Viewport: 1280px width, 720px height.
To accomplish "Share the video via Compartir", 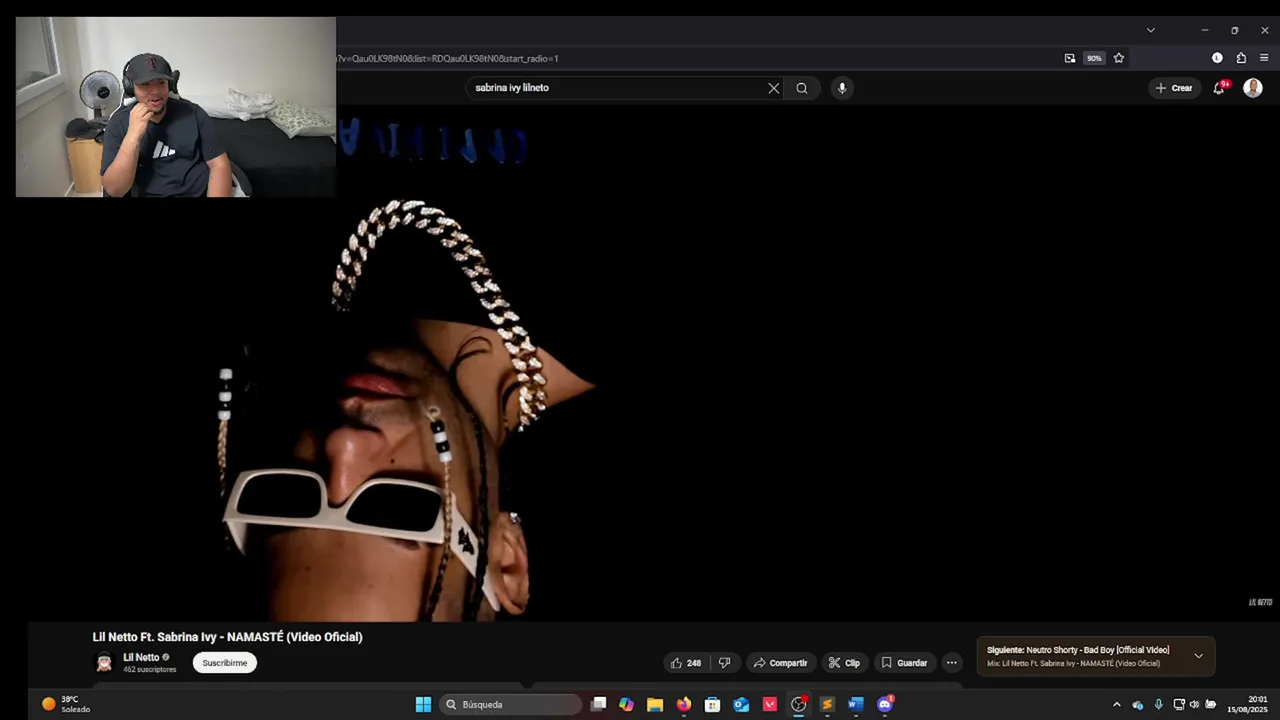I will pyautogui.click(x=780, y=663).
